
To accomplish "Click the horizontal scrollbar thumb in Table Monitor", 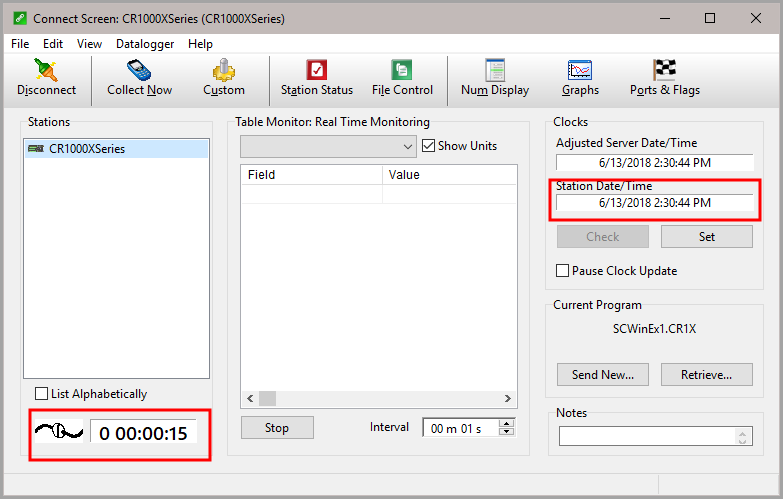I will (267, 398).
